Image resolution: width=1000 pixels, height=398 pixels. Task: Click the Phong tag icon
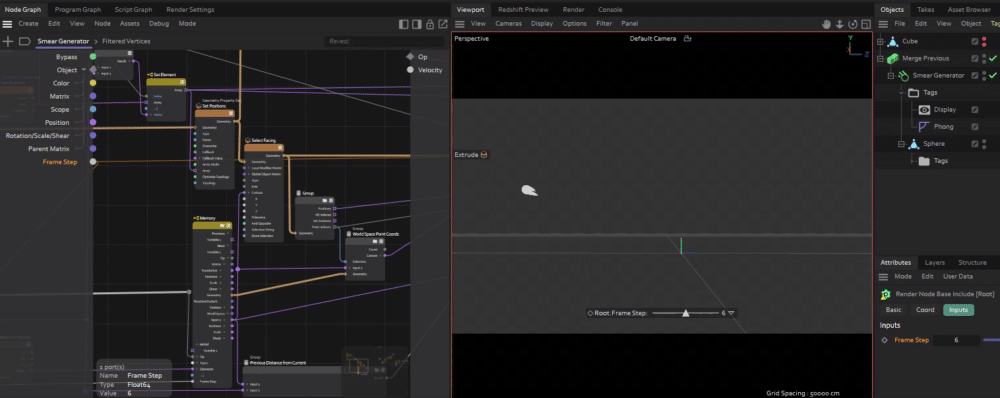(x=924, y=126)
